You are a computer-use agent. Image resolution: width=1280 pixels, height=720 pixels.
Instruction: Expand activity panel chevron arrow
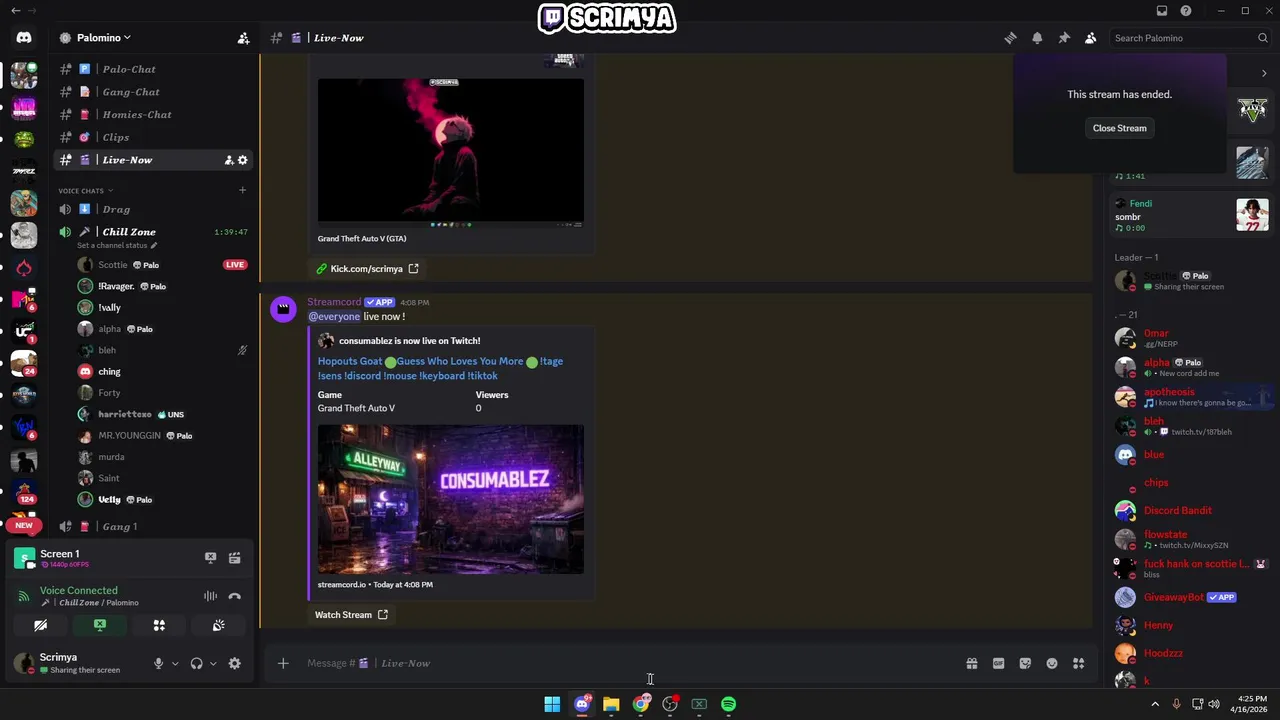point(1264,73)
